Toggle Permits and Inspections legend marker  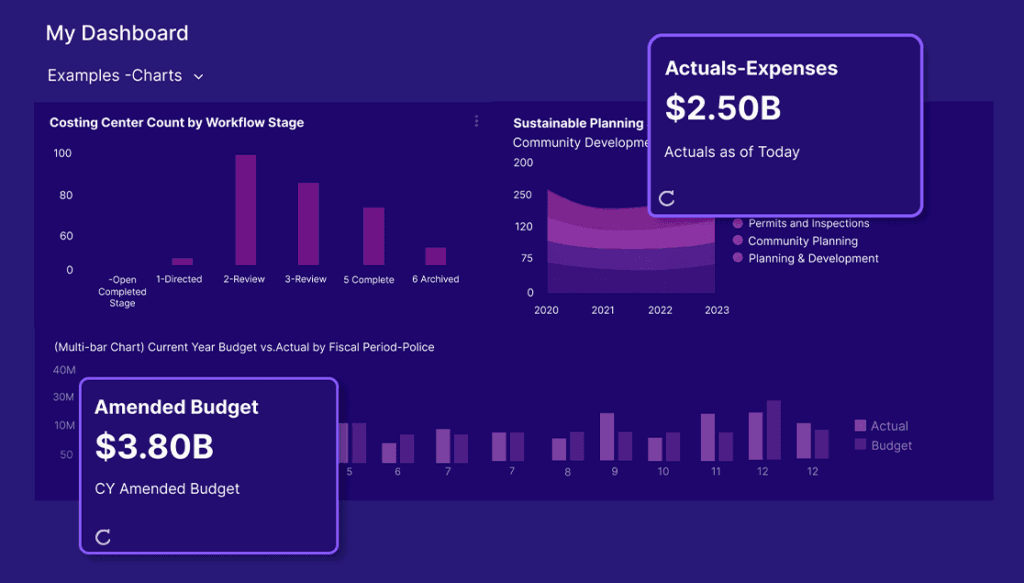pyautogui.click(x=738, y=224)
